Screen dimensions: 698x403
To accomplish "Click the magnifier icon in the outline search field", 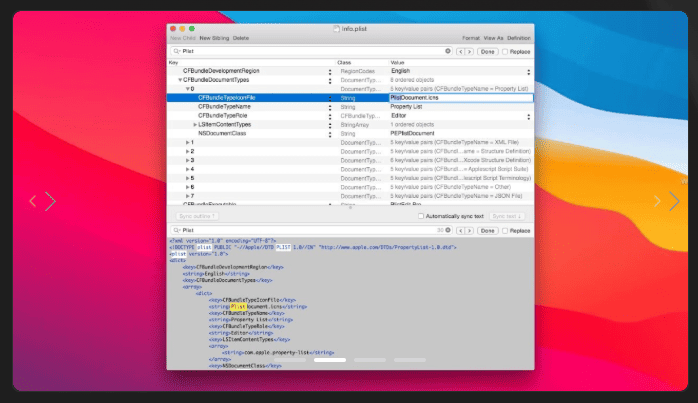I will tap(176, 51).
